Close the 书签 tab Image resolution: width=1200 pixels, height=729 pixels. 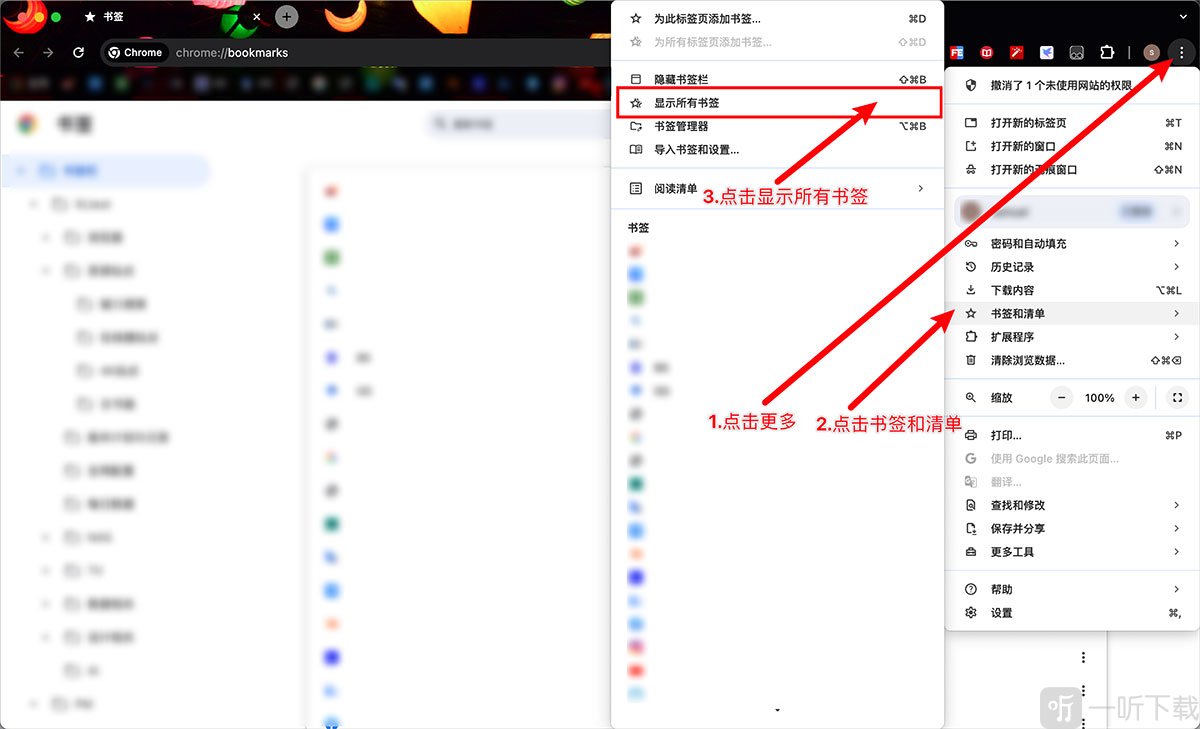coord(256,16)
